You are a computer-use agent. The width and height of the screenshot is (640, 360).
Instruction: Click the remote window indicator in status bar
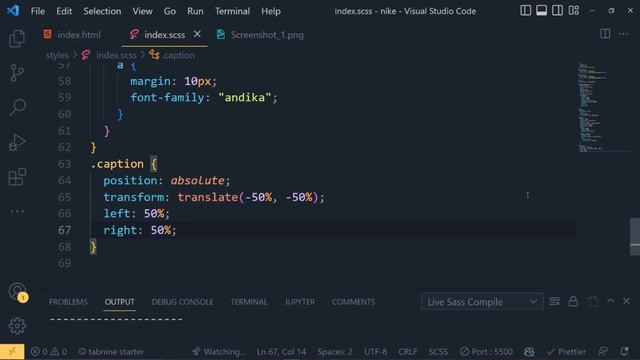tap(12, 351)
